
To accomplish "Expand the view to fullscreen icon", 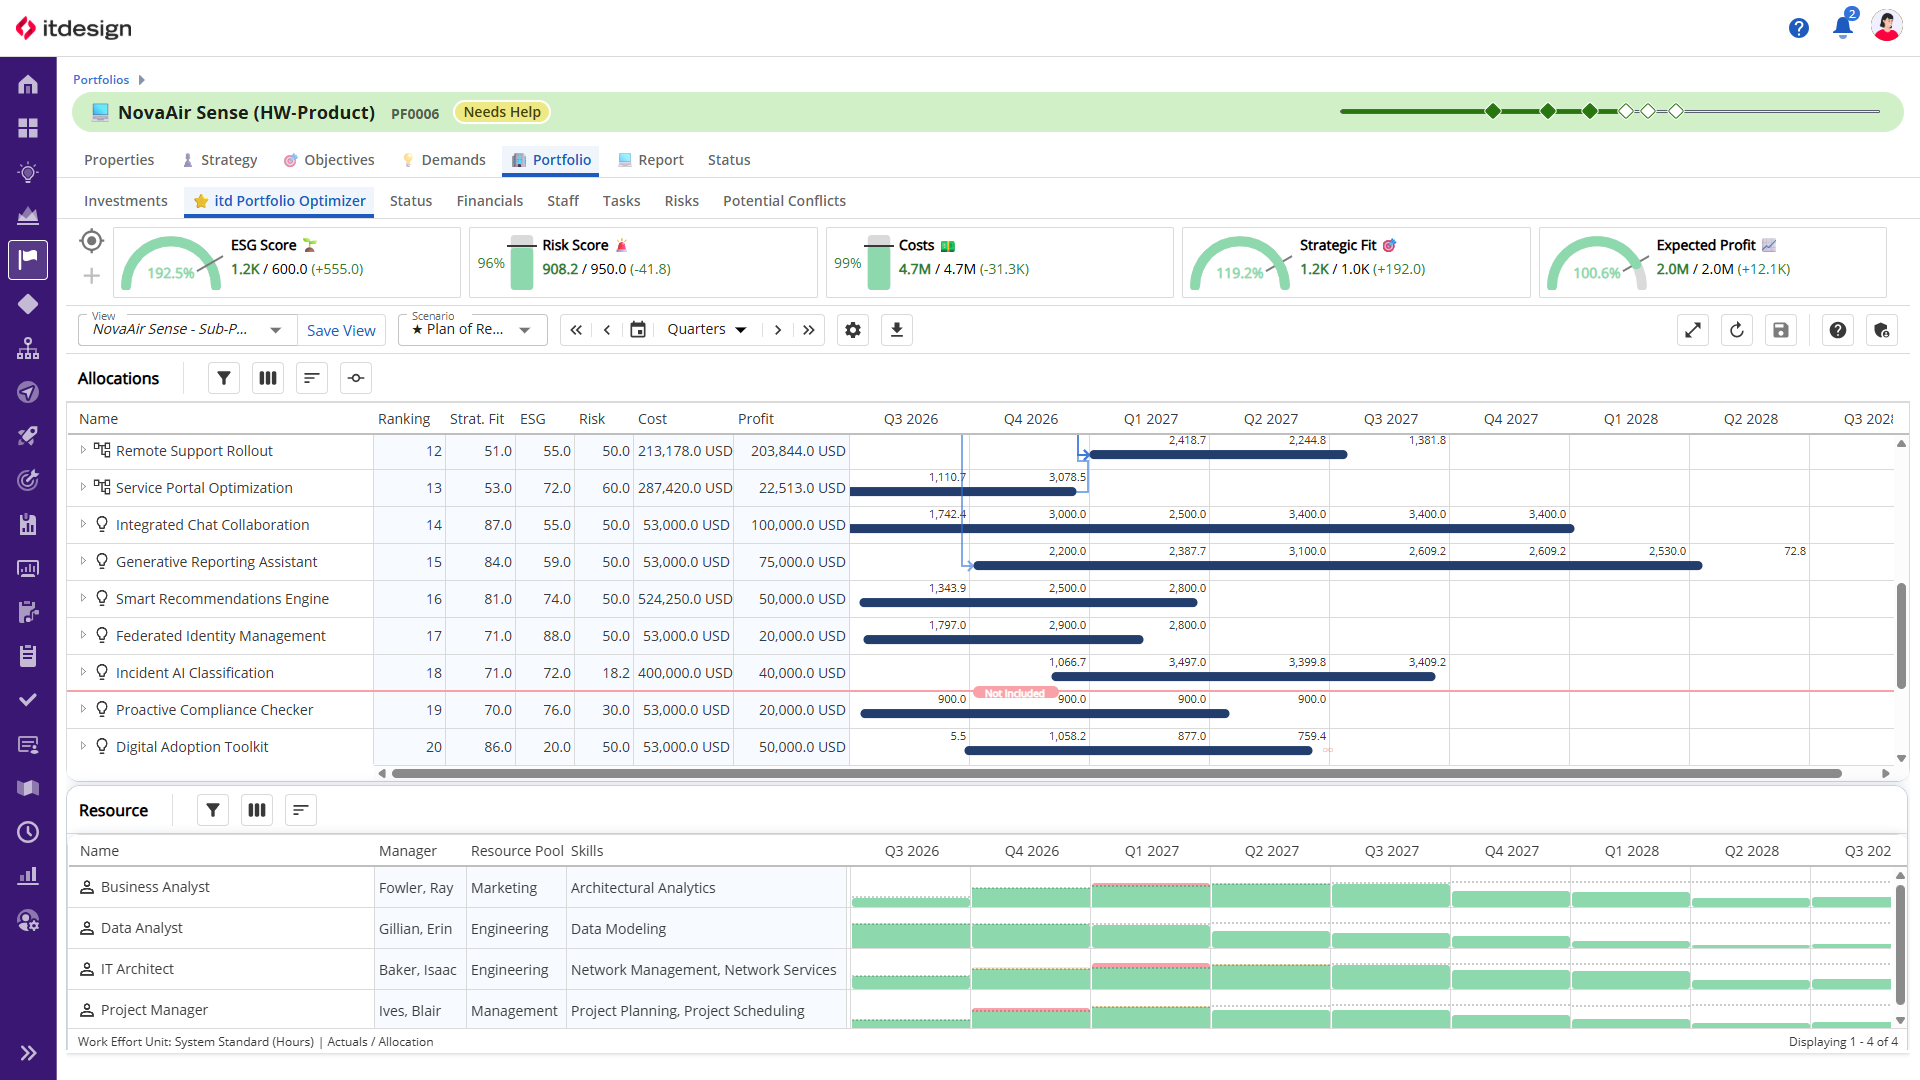I will [1693, 330].
